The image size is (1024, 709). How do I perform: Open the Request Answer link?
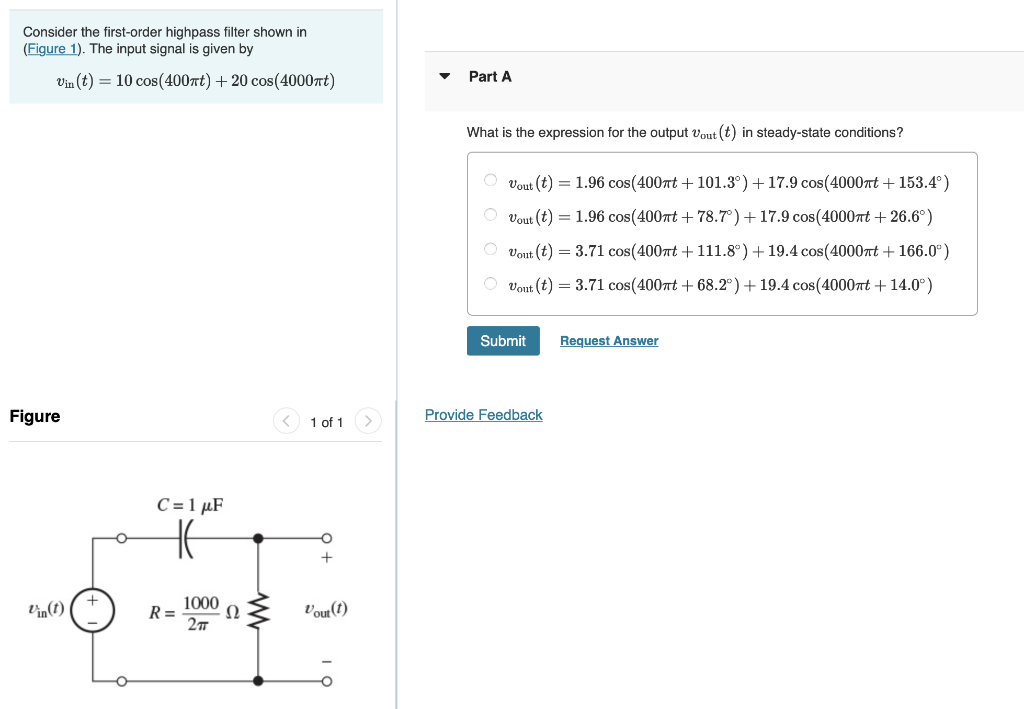[x=608, y=340]
